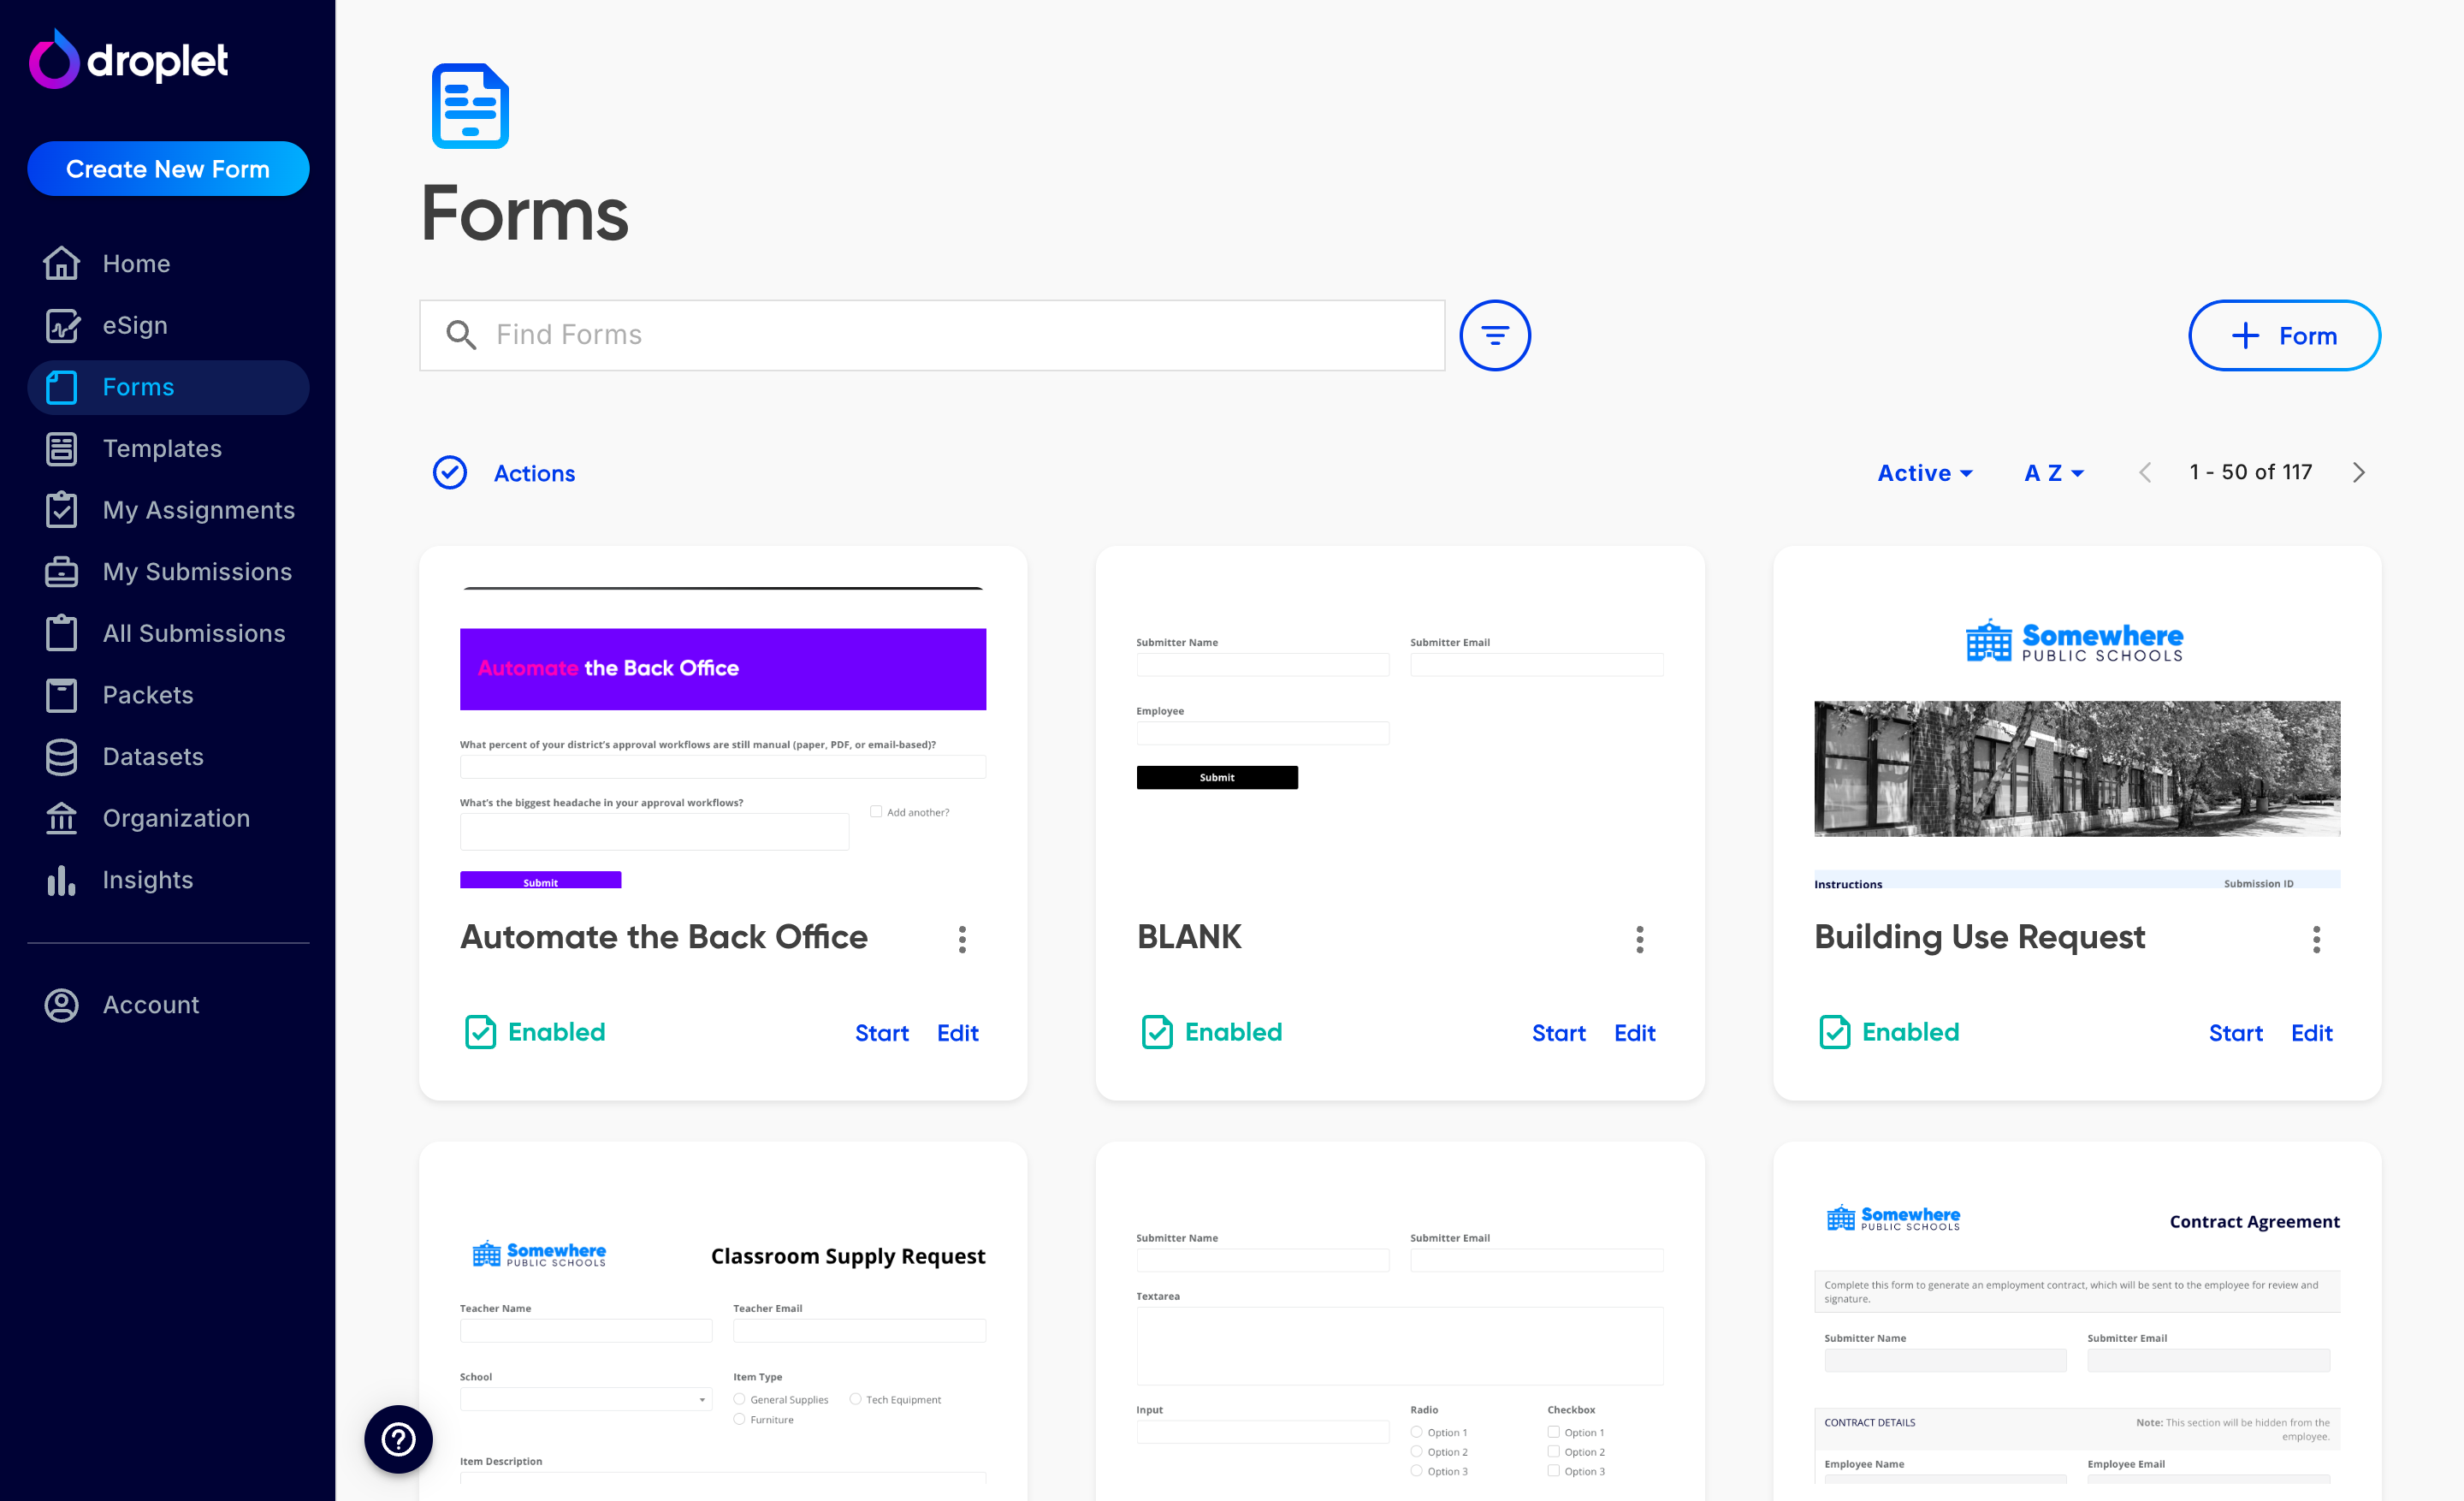Toggle Enabled status on Automate the Back Office

point(535,1032)
